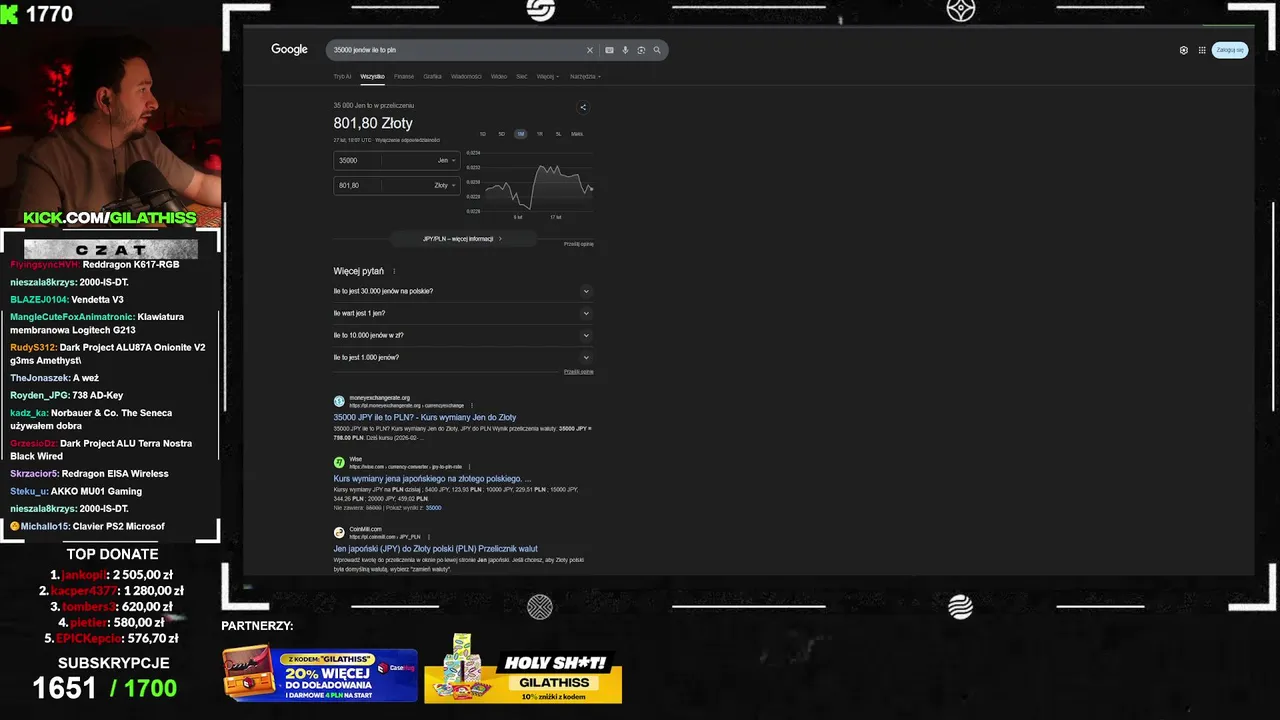Expand 'Ile to jest 30.000 jenów na polskie?'

coord(463,291)
